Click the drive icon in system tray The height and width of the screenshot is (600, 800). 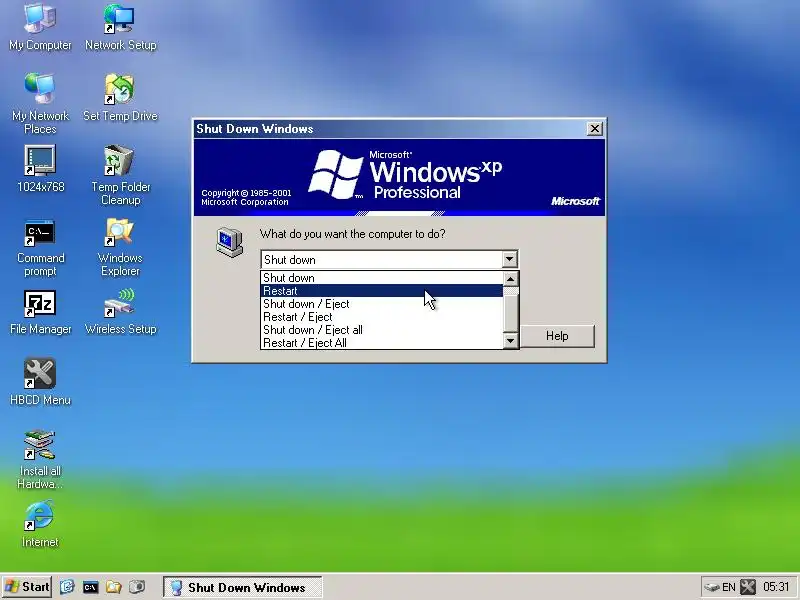click(x=712, y=587)
